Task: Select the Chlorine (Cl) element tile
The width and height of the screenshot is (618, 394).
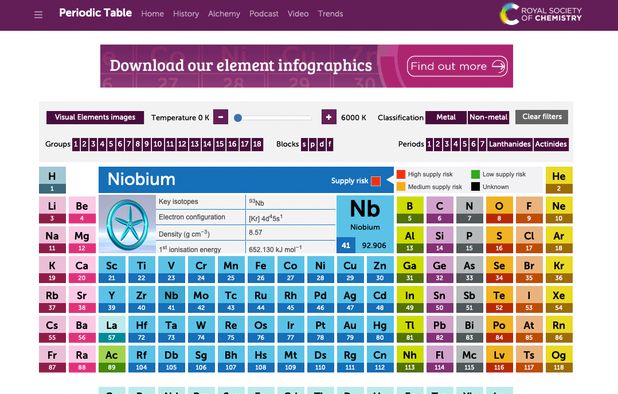Action: [529, 240]
